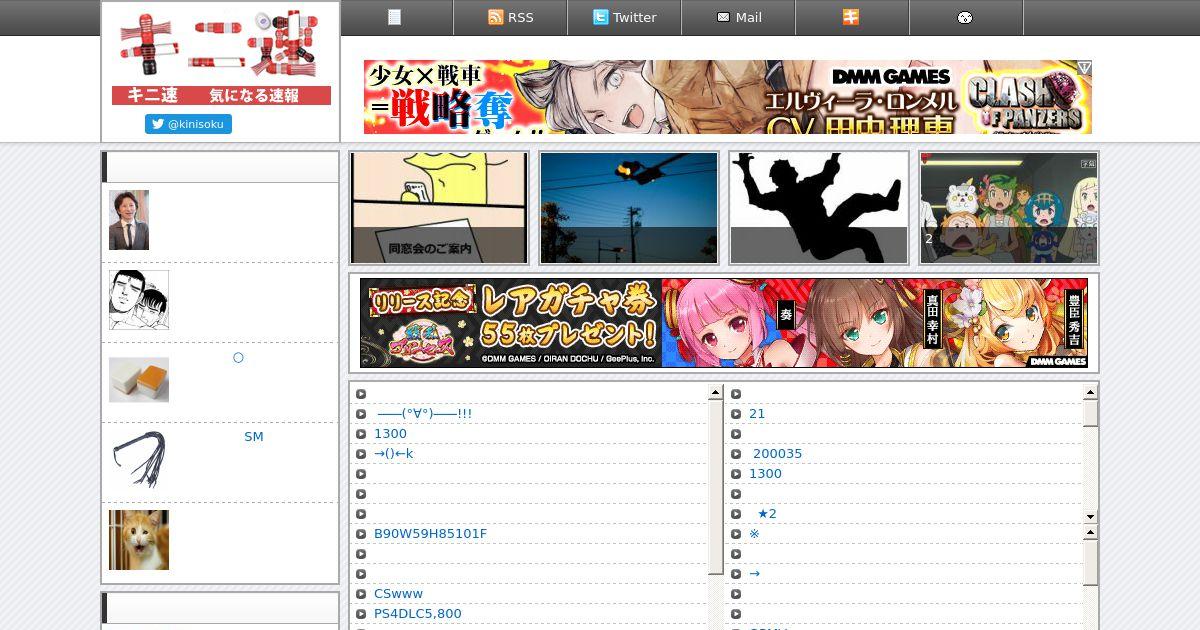Click the round face icon in the navbar
This screenshot has height=630, width=1200.
[966, 17]
